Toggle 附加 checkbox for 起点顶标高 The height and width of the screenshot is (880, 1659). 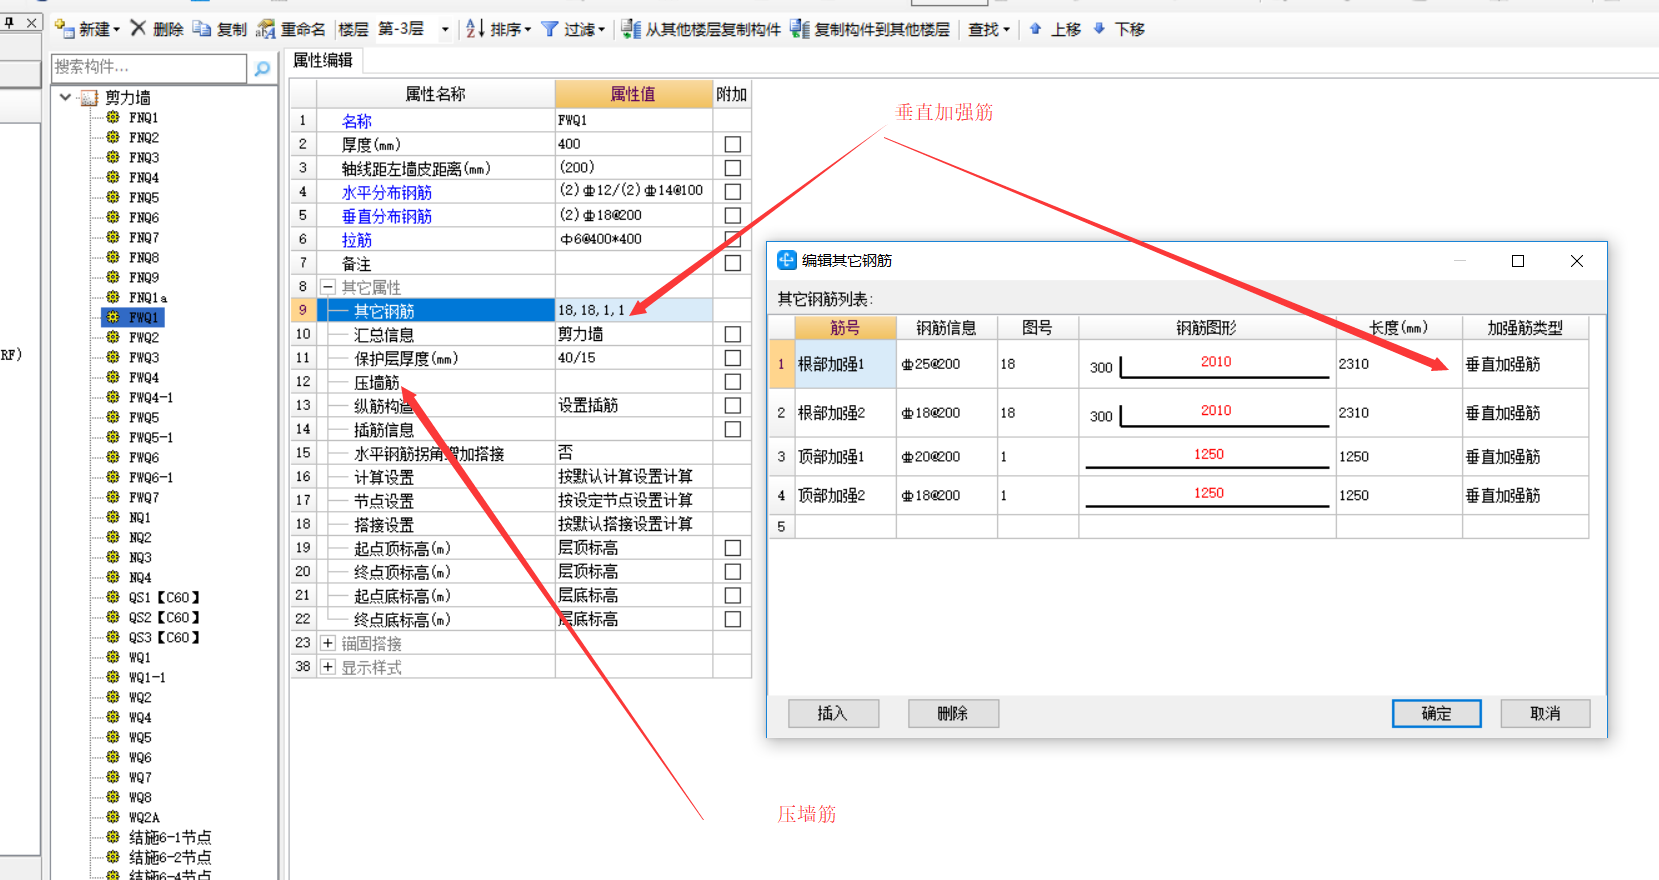733,548
